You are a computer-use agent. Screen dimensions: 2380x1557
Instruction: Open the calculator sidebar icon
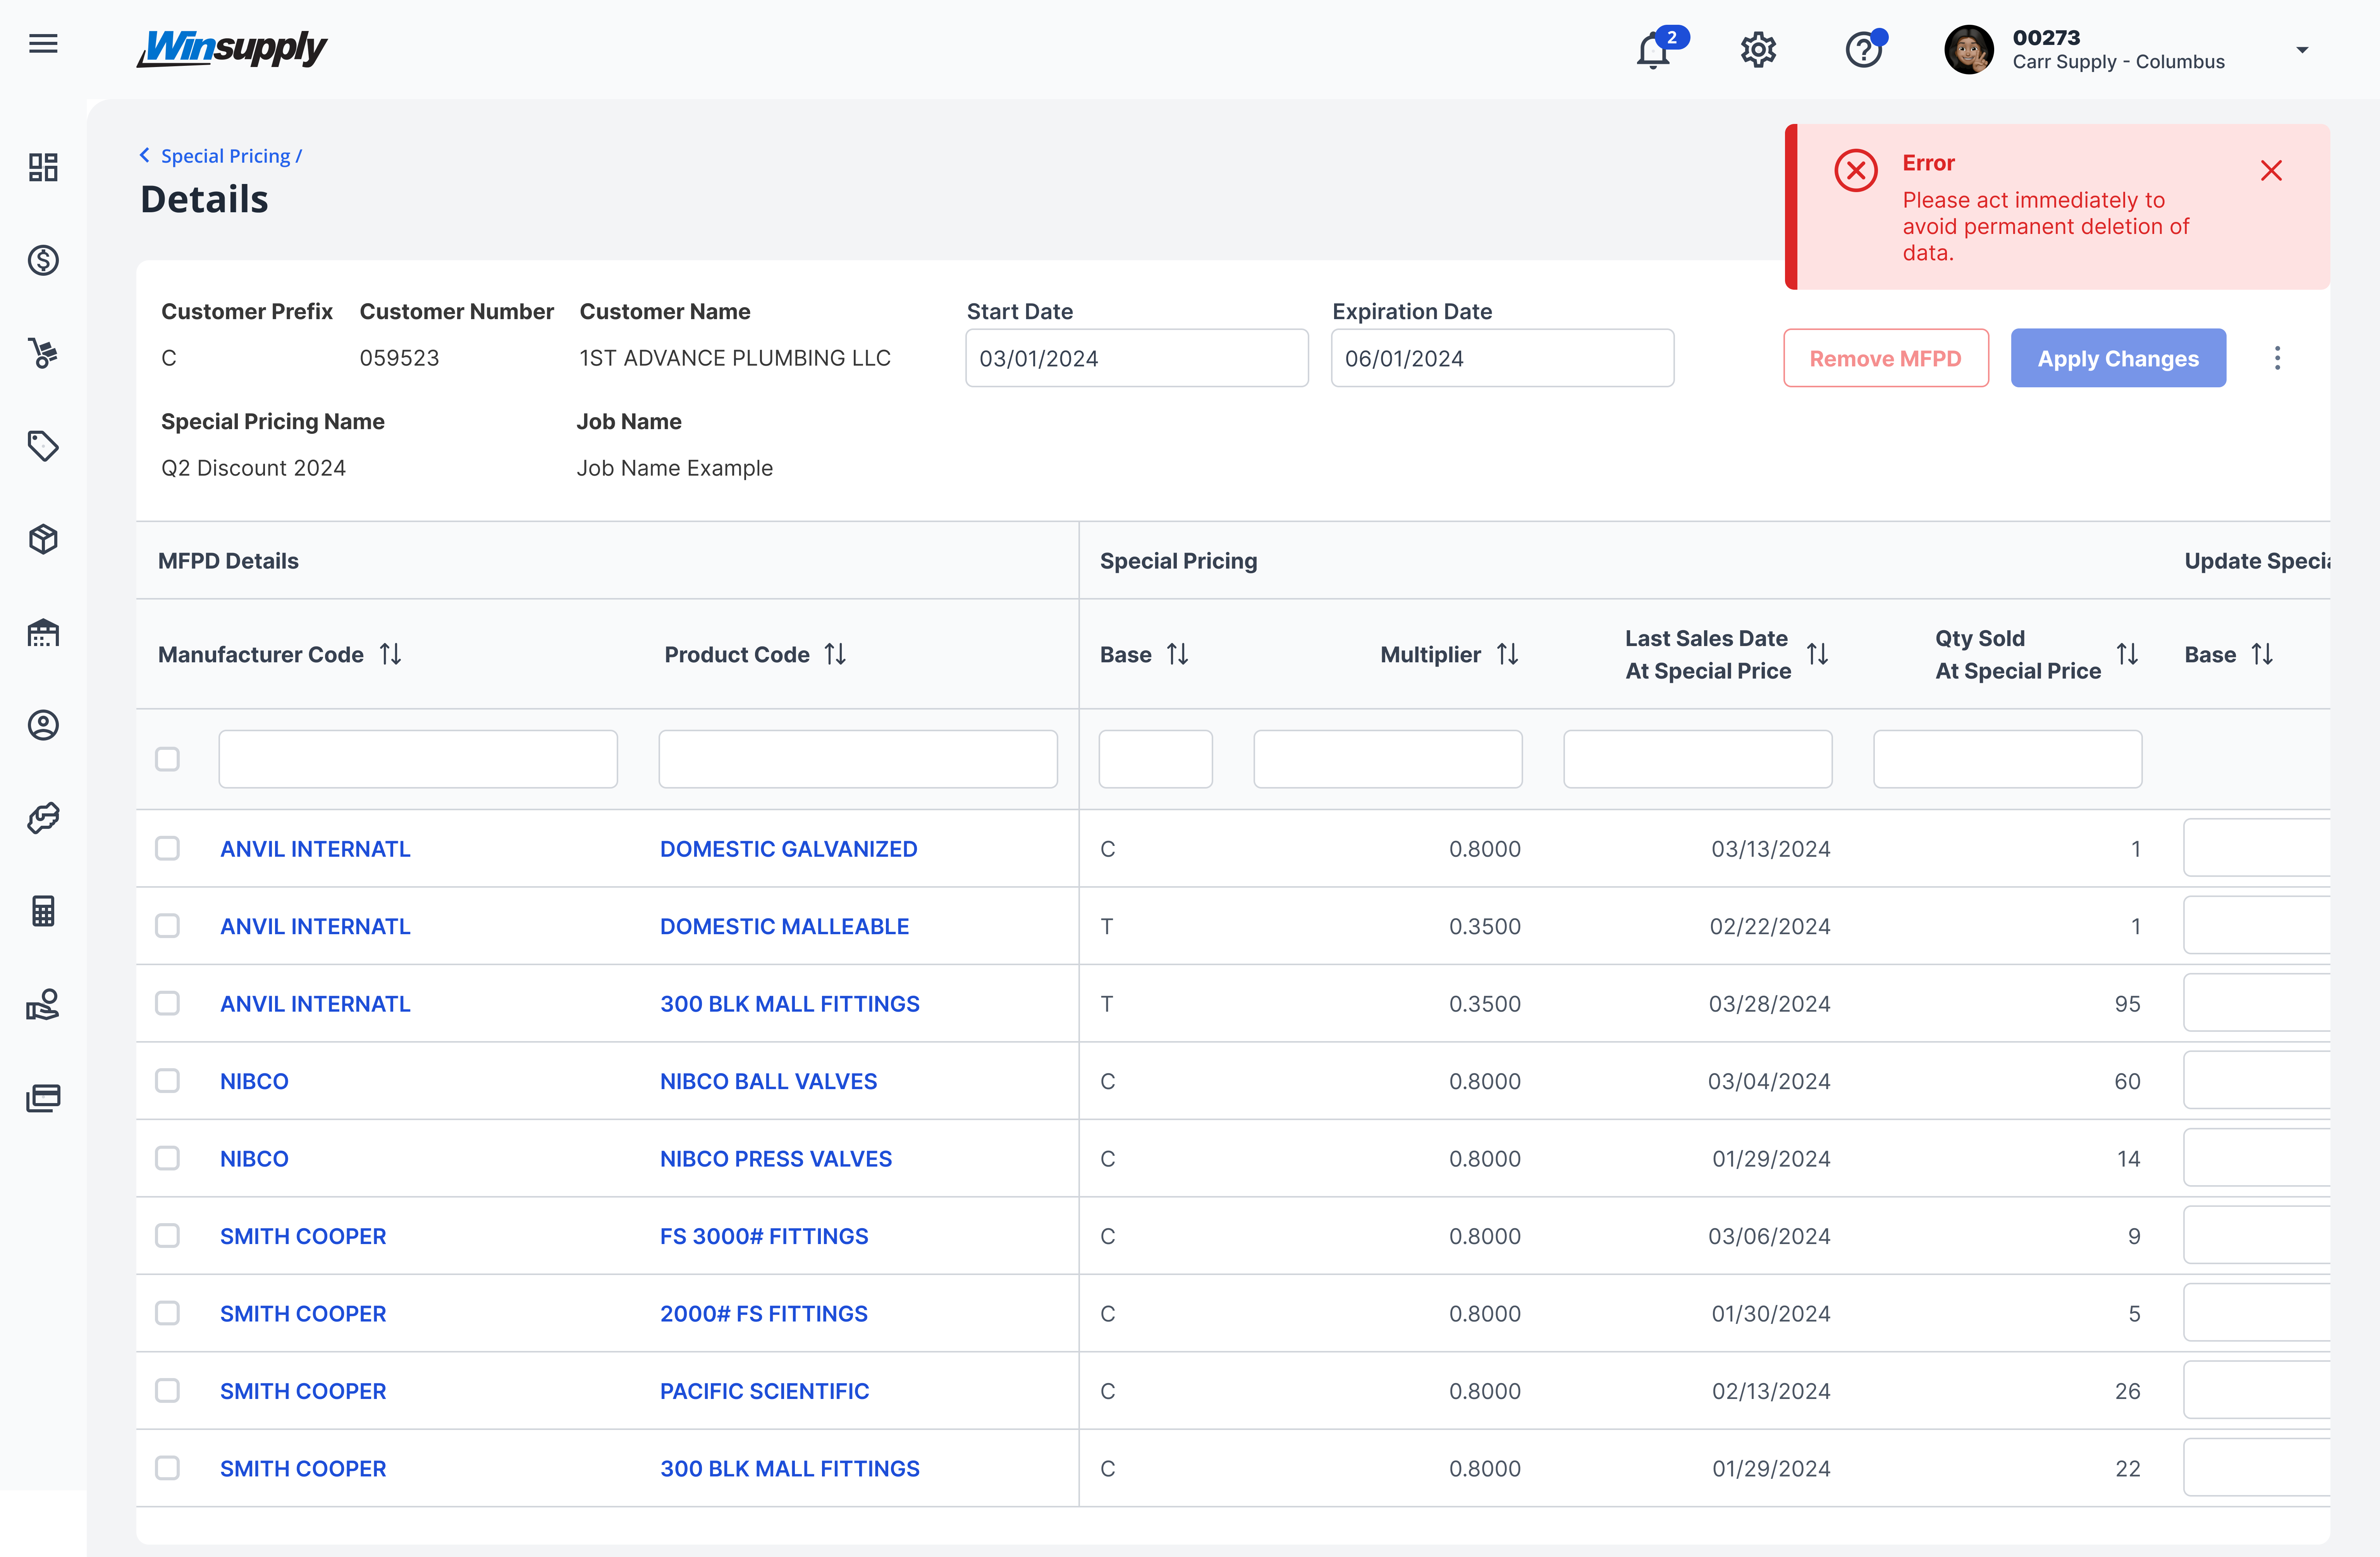43,911
